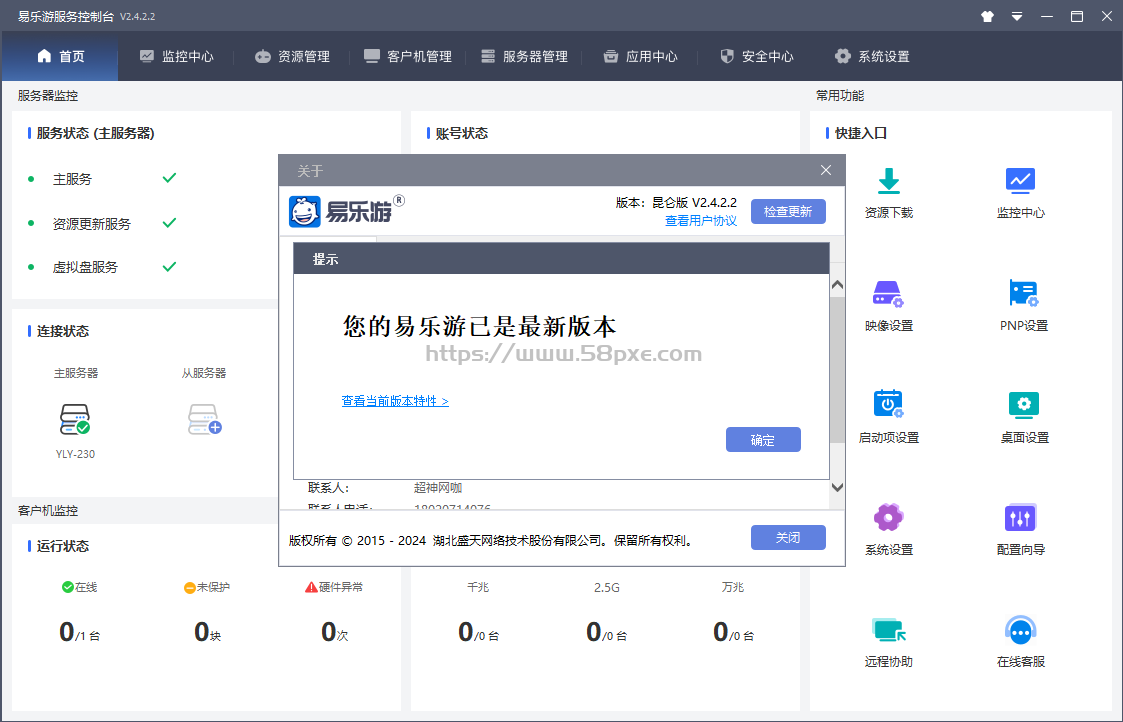Open the 查看当前版本特性 link
The image size is (1123, 722).
tap(395, 401)
